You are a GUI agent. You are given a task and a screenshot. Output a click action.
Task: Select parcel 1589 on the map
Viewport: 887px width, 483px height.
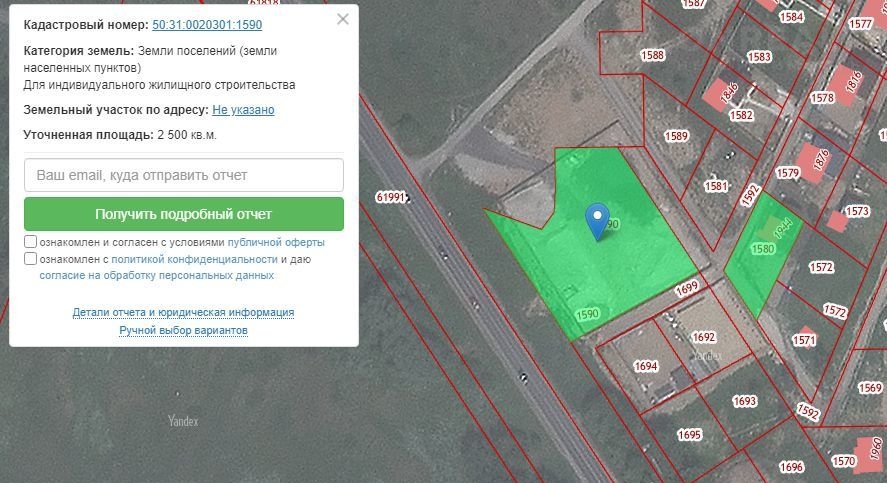point(677,136)
